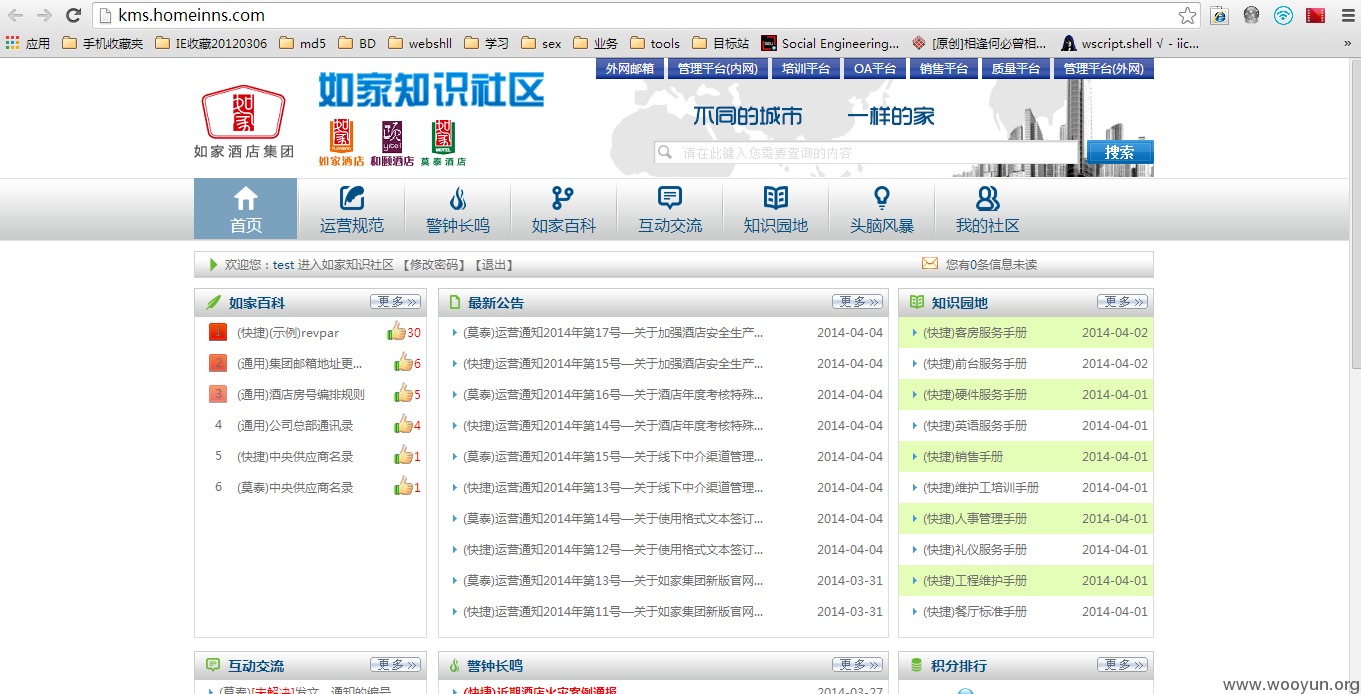Click 管理平台(内网) top button
Screen dimensions: 1361x694
pyautogui.click(x=717, y=68)
